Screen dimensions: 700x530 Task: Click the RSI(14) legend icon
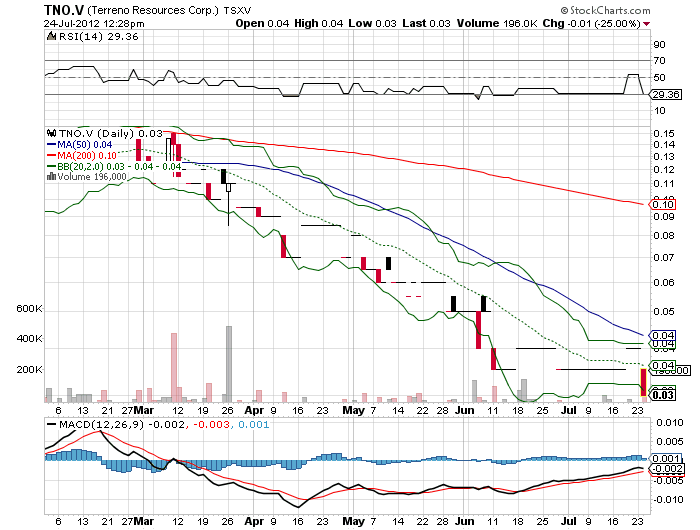pyautogui.click(x=51, y=36)
